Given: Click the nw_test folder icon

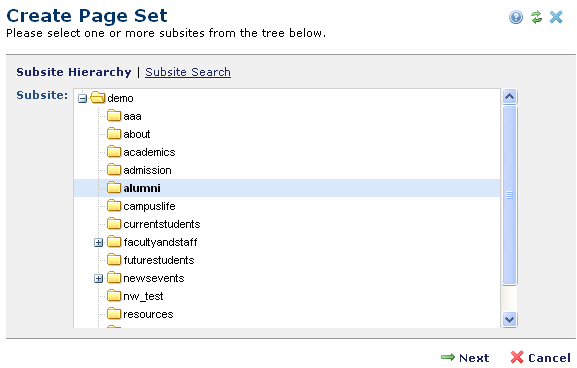Looking at the screenshot, I should pyautogui.click(x=114, y=296).
